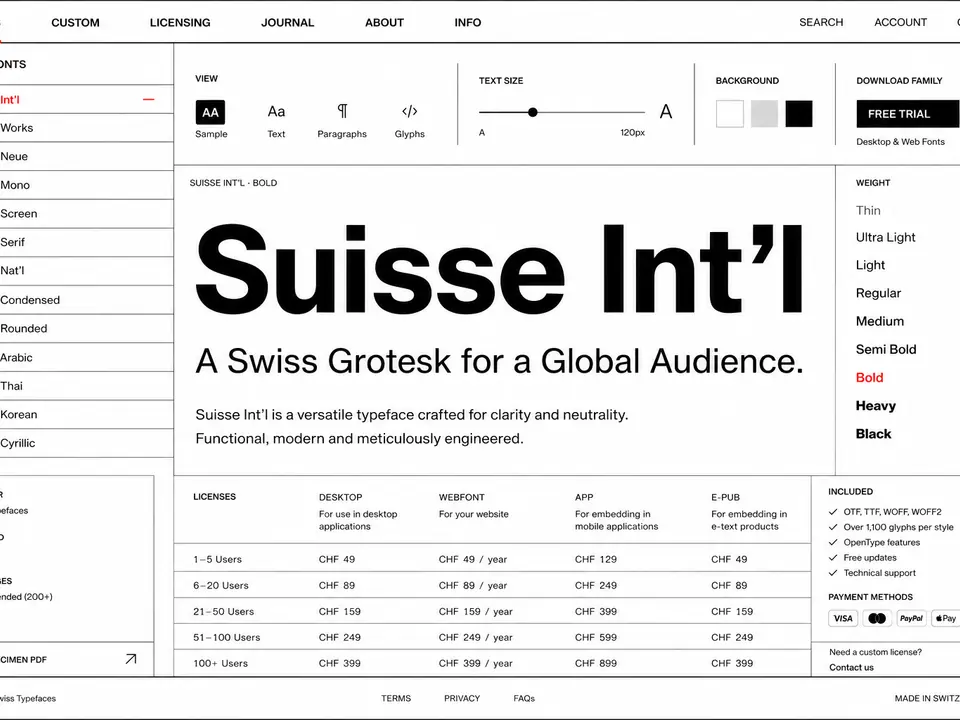Collapse the Int'l family with minus icon
The height and width of the screenshot is (720, 960).
coord(148,99)
